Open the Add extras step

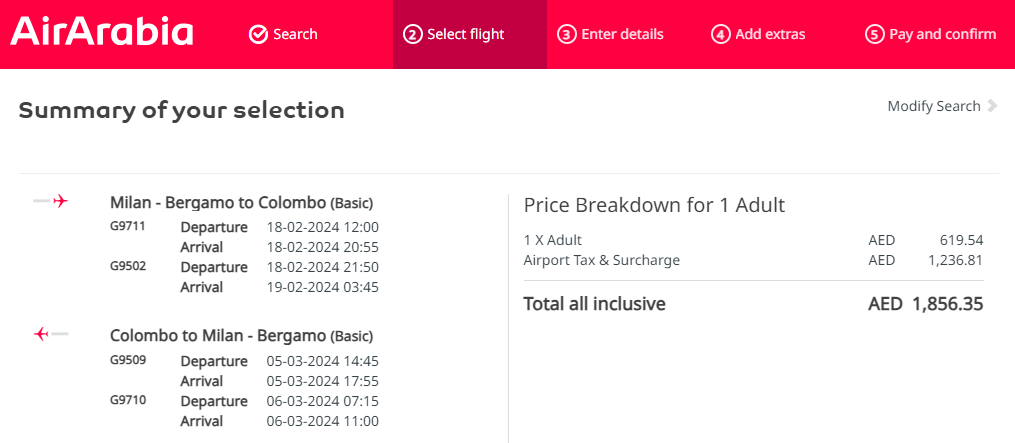click(758, 34)
